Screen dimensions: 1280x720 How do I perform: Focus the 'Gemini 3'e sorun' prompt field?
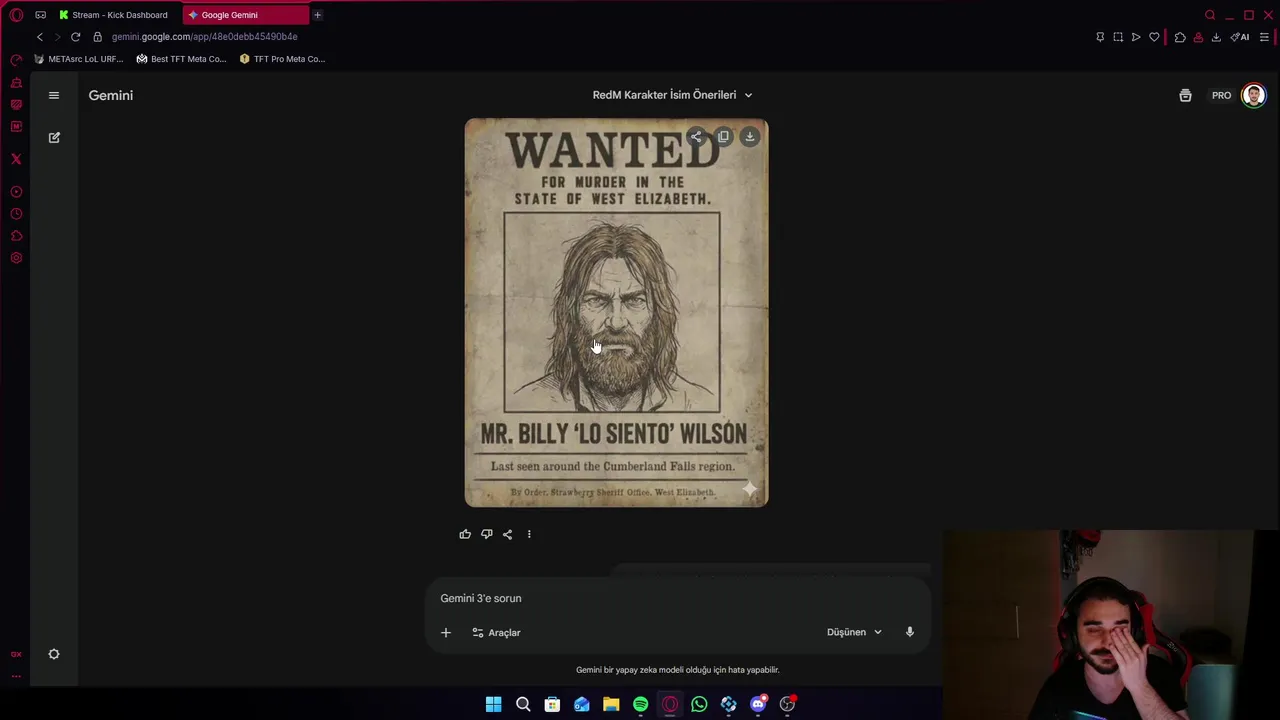680,598
